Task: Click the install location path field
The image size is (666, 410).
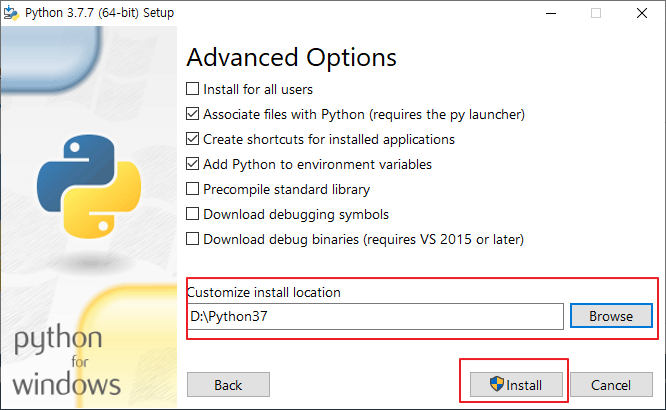Action: click(375, 316)
